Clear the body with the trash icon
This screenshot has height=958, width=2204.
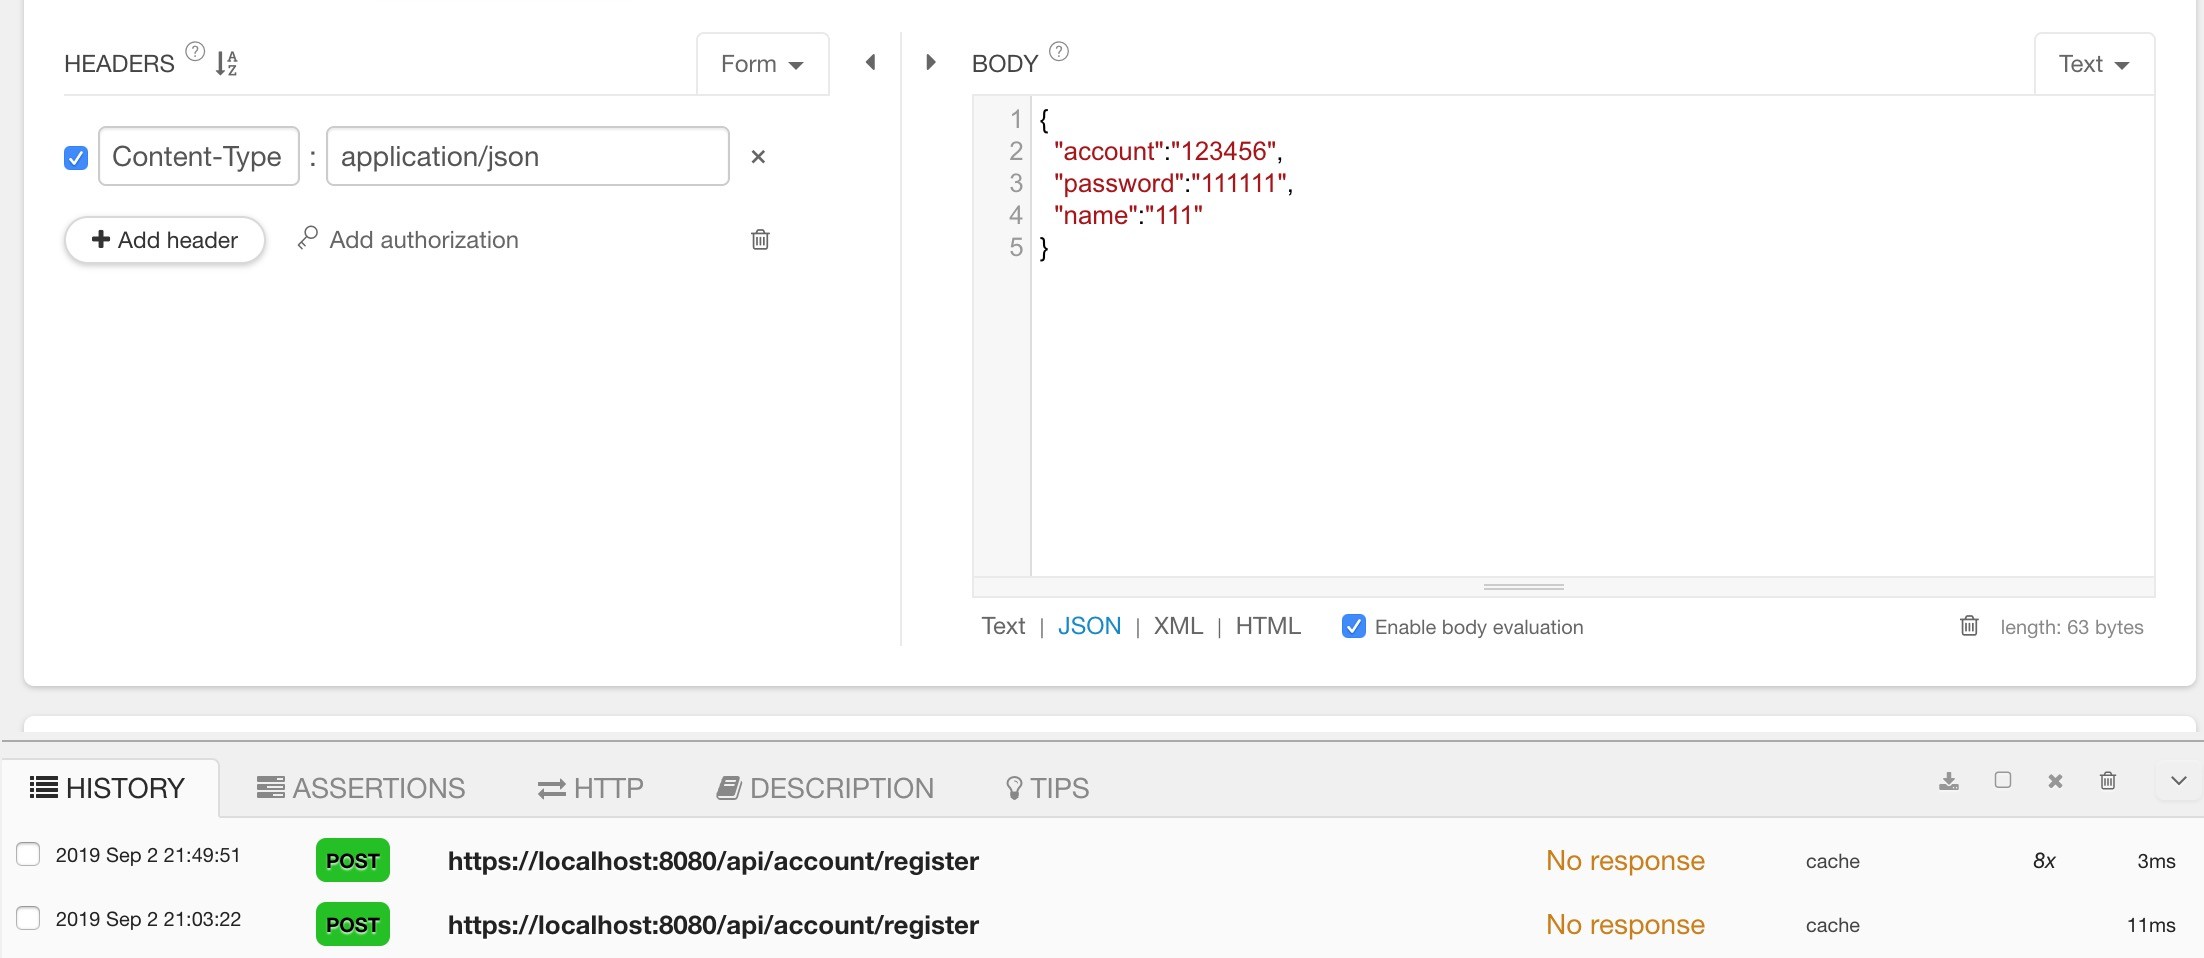pyautogui.click(x=1969, y=626)
